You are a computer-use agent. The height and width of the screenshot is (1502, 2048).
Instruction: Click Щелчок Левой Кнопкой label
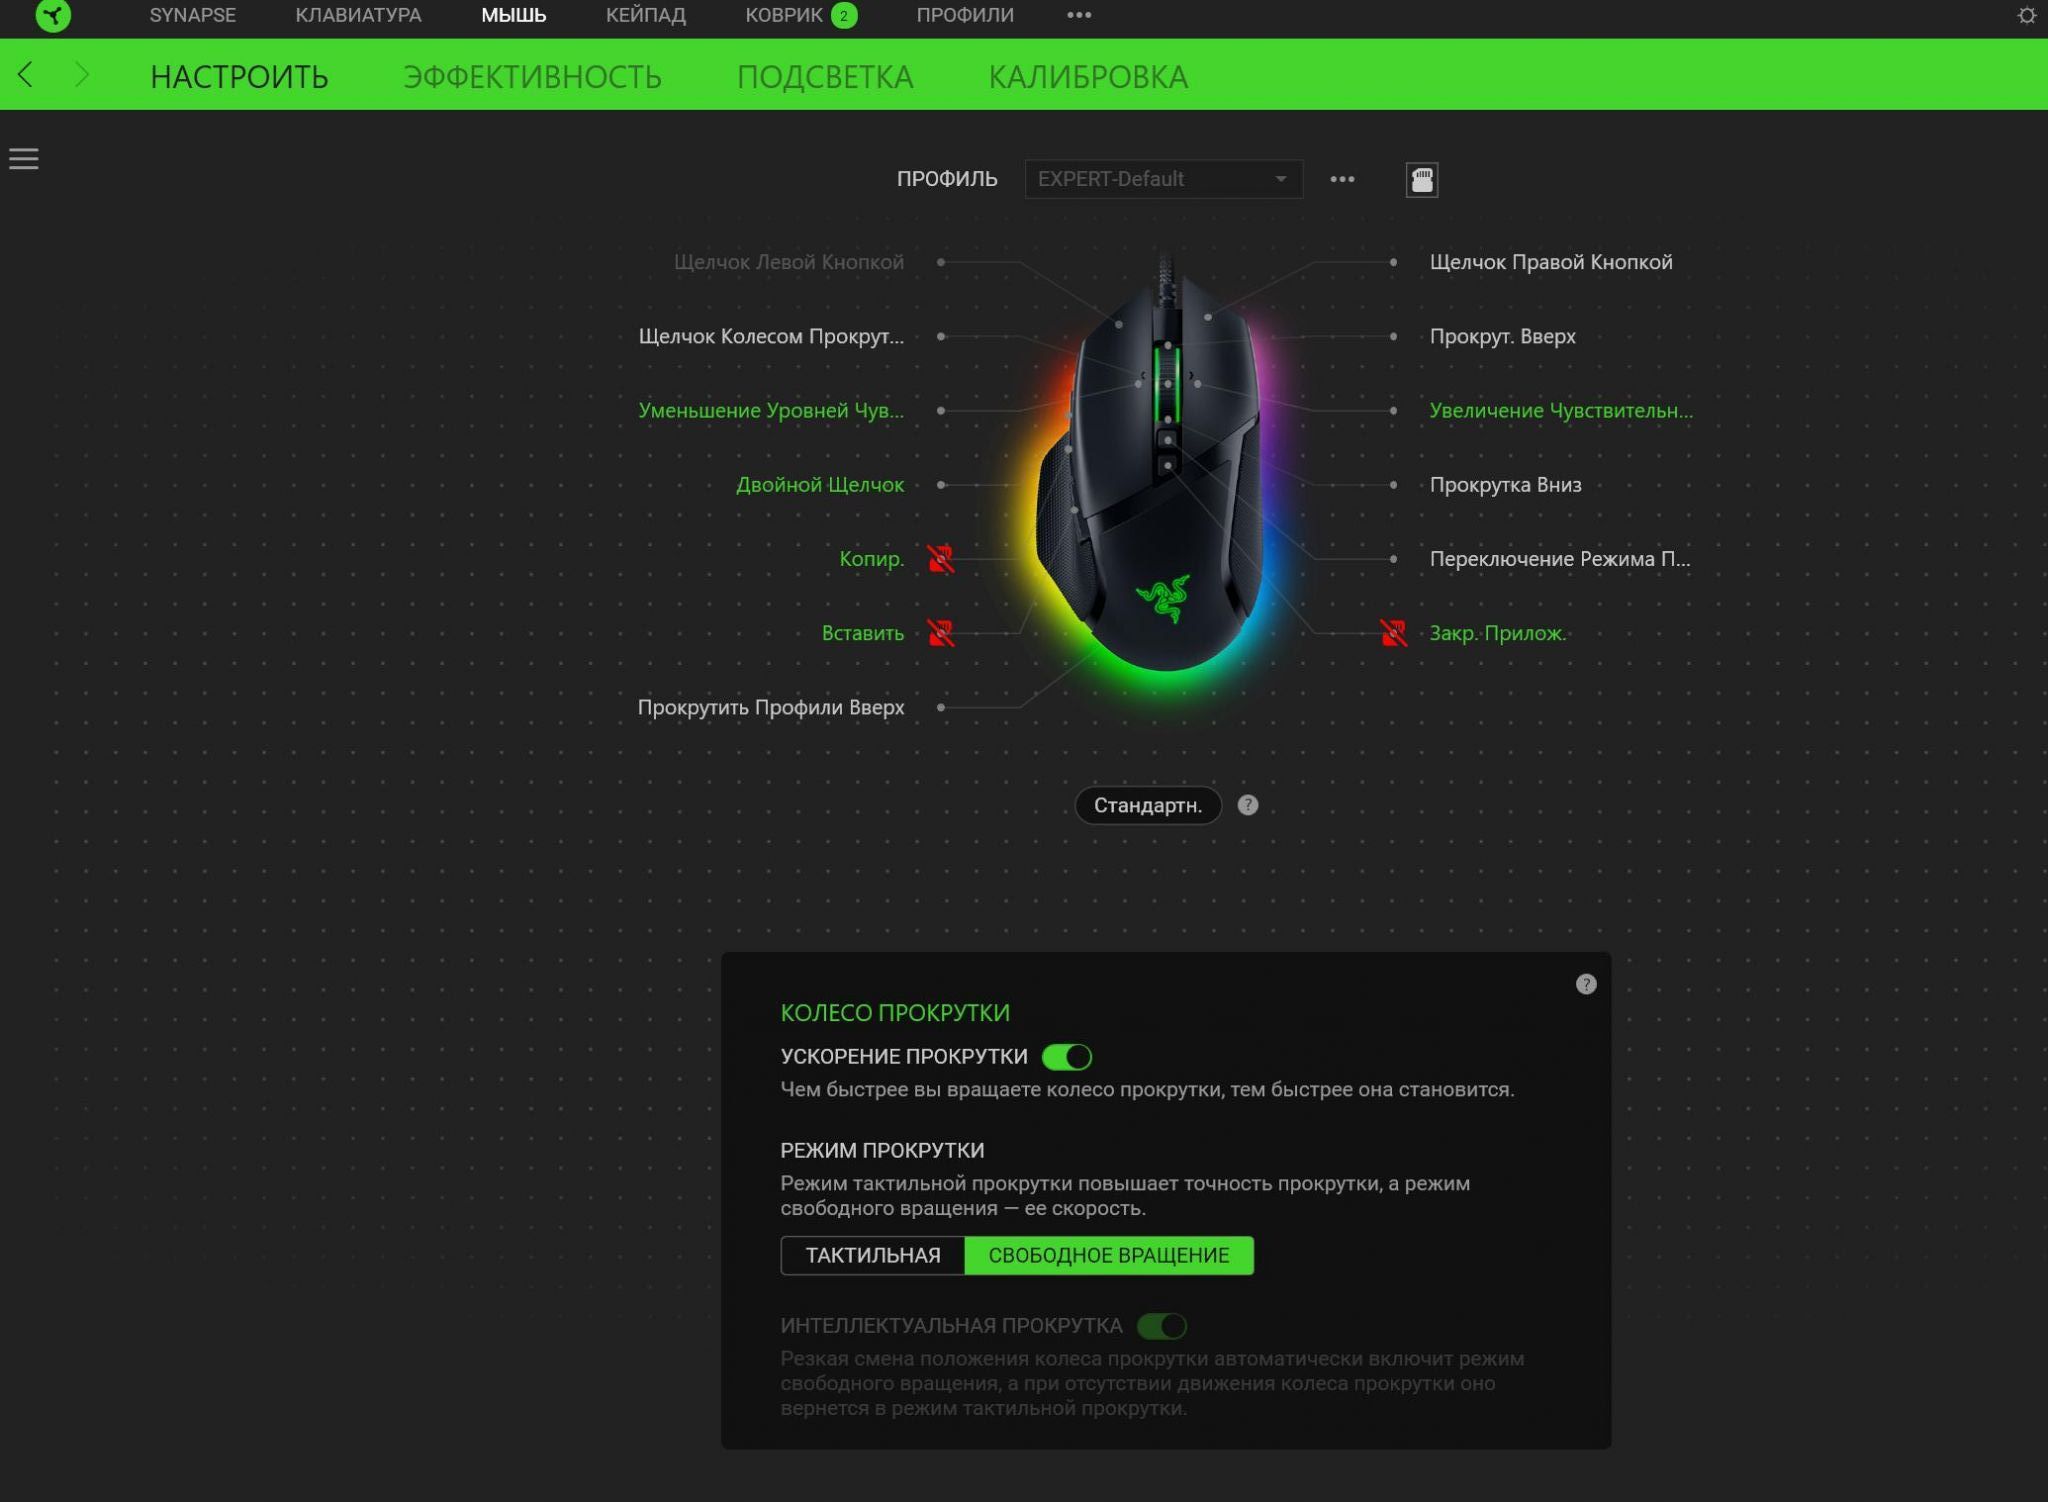point(788,262)
